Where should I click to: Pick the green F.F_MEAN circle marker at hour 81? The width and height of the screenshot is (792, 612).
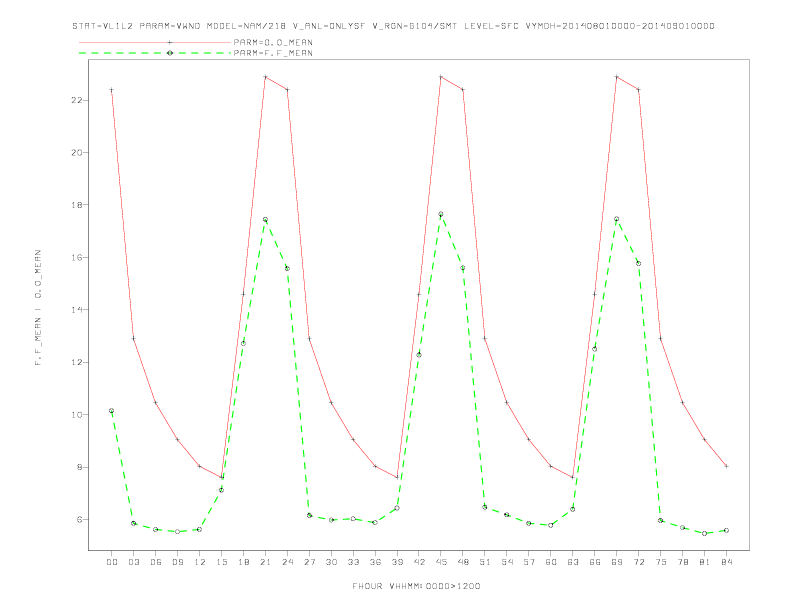pyautogui.click(x=705, y=533)
